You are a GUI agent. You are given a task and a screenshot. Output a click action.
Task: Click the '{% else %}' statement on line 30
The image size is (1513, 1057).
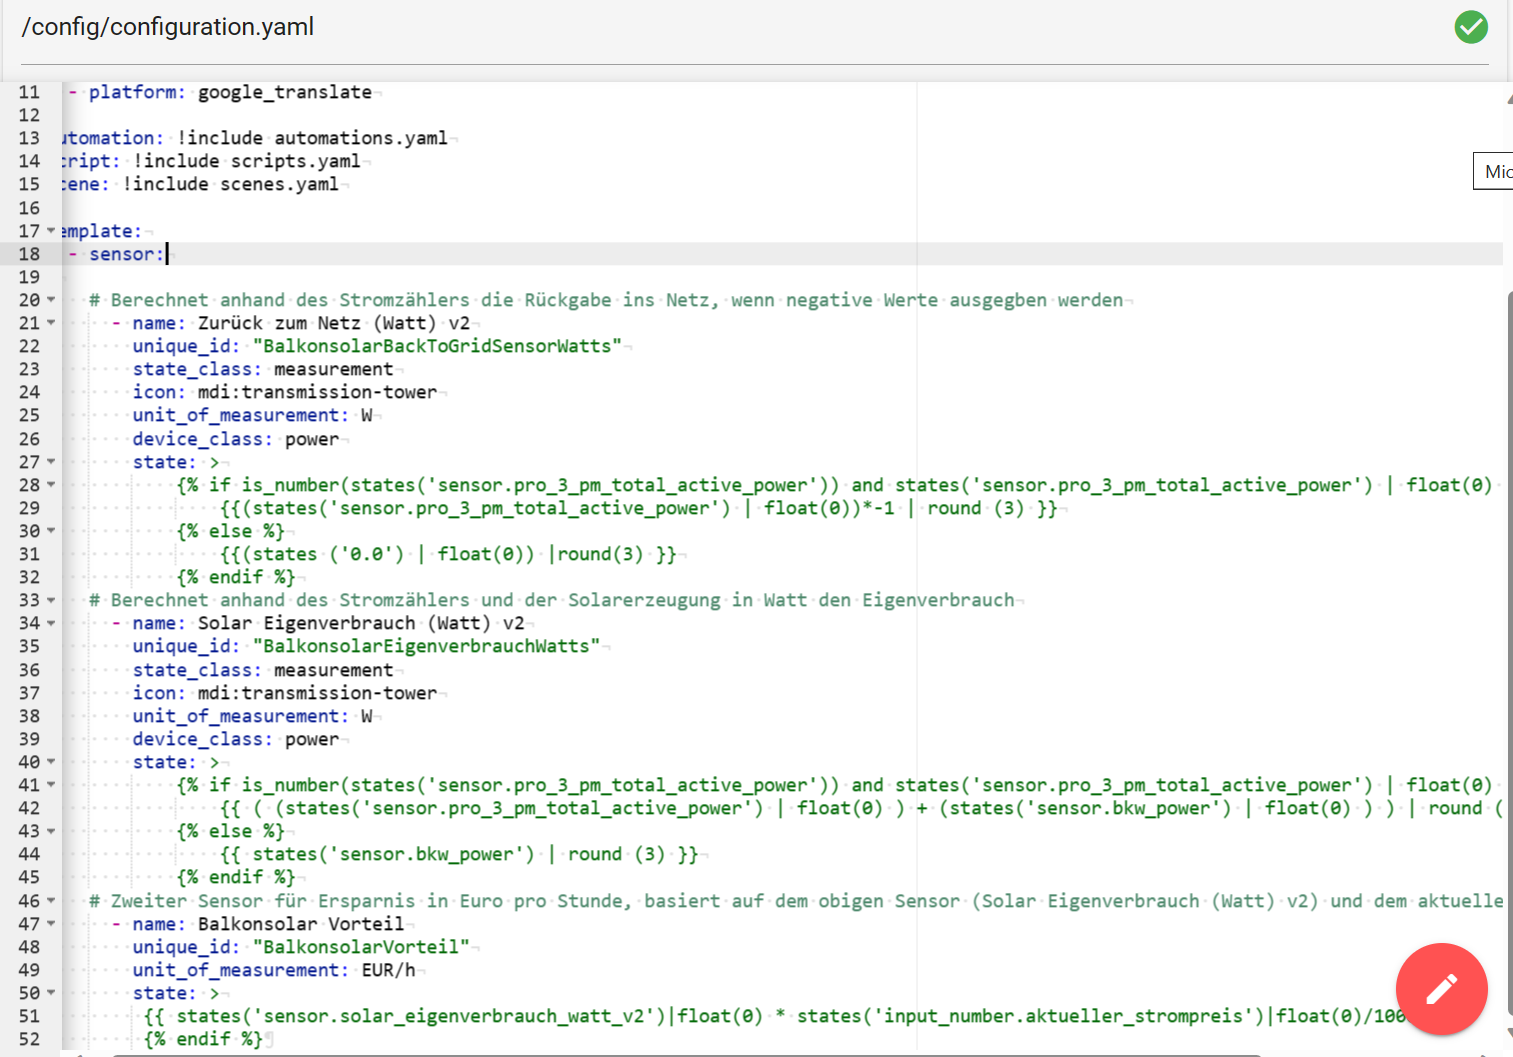pos(230,531)
